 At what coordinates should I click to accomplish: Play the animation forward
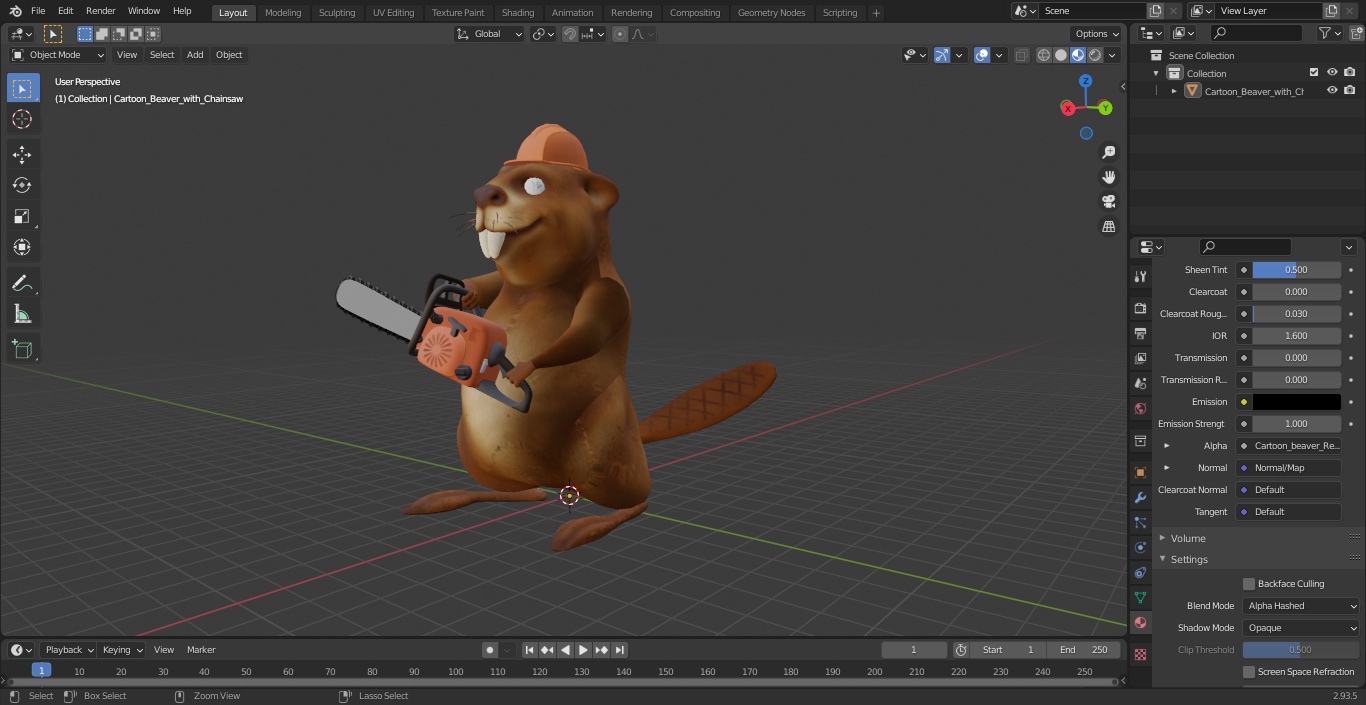(584, 650)
